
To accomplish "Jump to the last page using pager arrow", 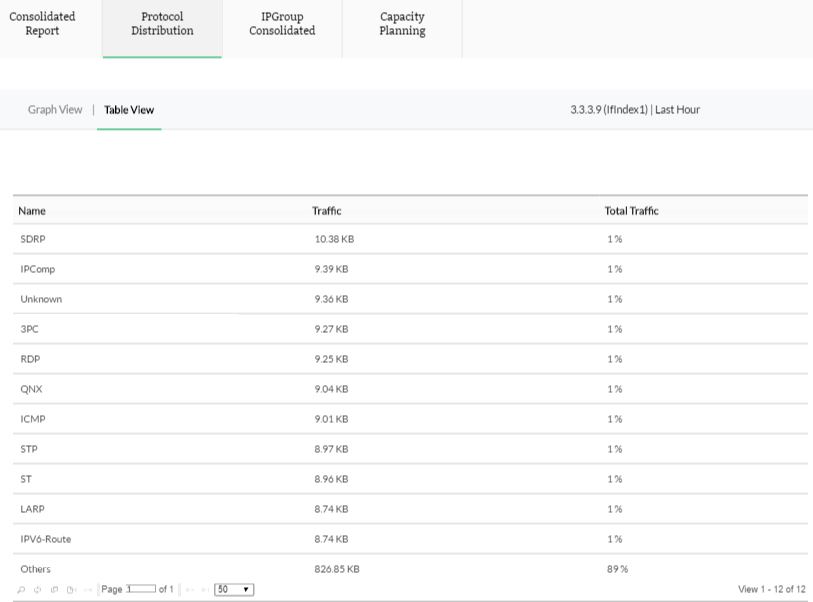I will tap(204, 590).
